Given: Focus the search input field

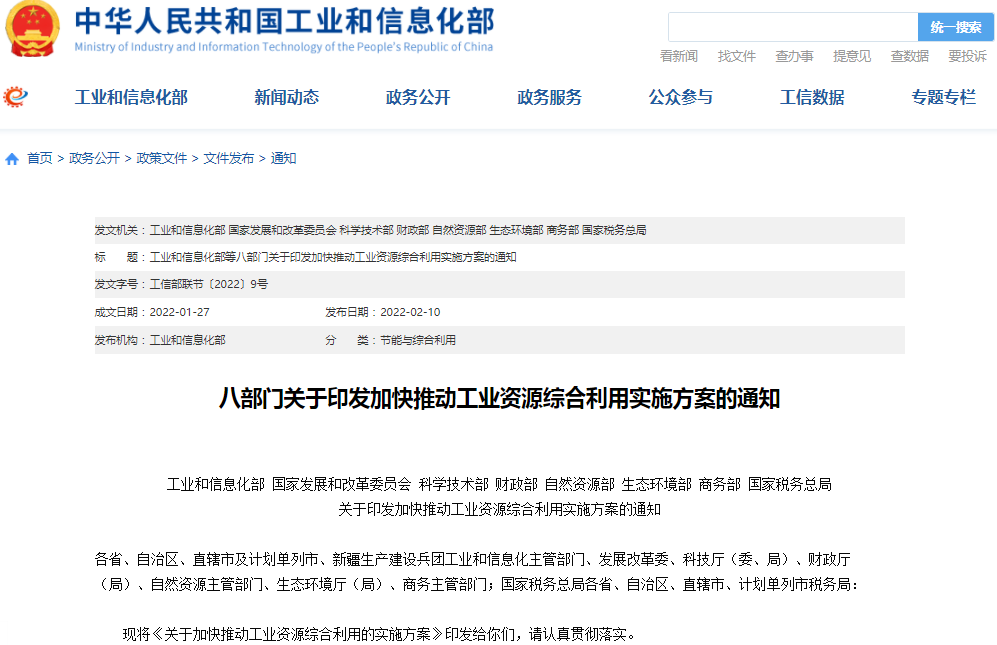Looking at the screenshot, I should pyautogui.click(x=792, y=27).
